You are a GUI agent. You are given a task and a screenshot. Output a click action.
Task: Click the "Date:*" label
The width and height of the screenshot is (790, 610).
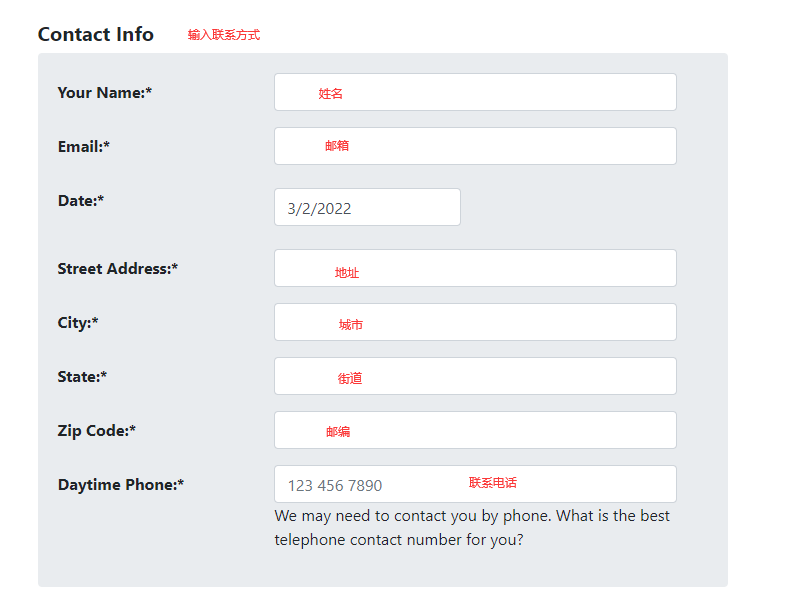tap(81, 200)
